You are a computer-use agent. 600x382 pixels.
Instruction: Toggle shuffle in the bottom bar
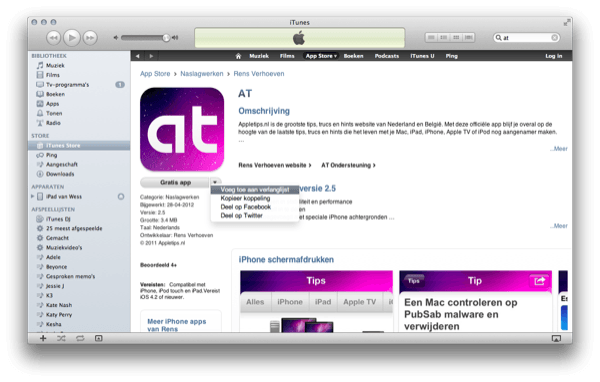click(61, 338)
